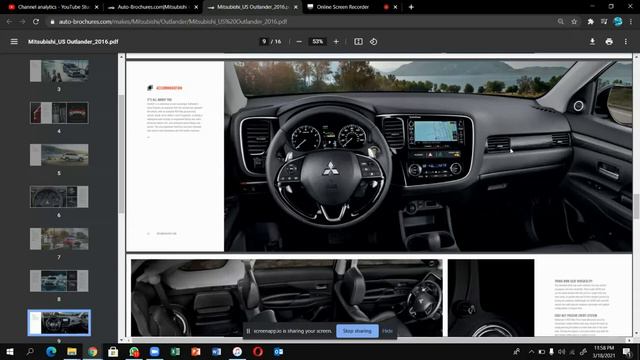Screen dimensions: 640x360
Task: Open the PDF viewer more actions menu
Action: (626, 42)
